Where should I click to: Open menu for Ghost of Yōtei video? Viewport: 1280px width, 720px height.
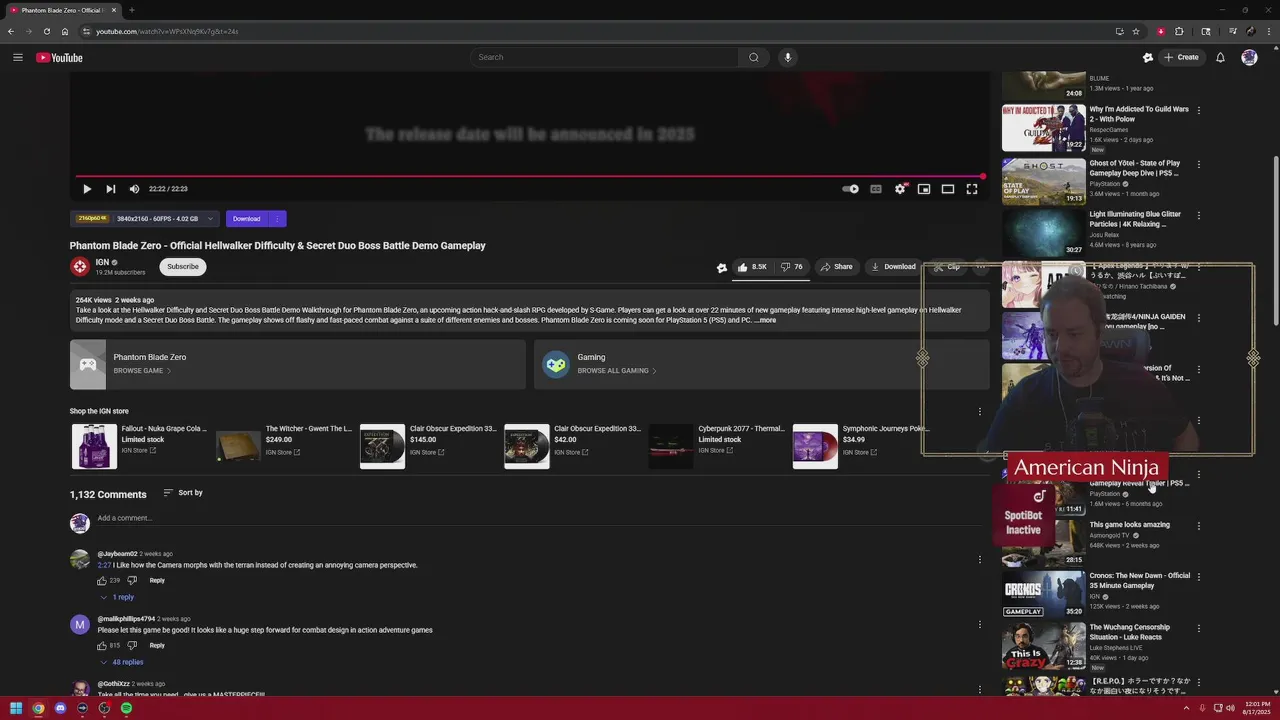(x=1199, y=165)
